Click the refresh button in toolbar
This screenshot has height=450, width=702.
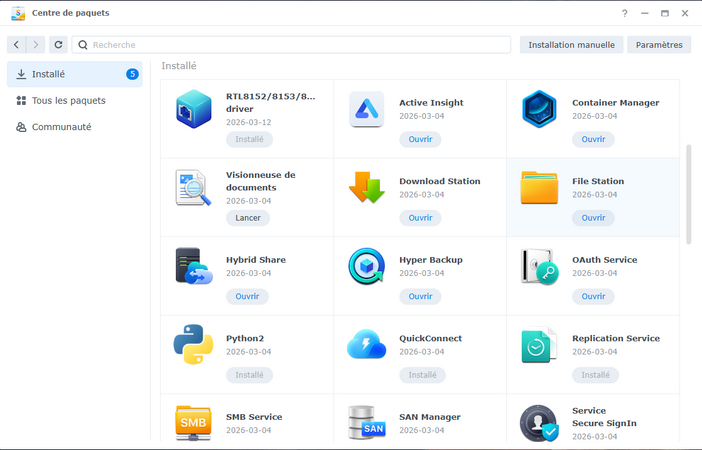point(59,45)
